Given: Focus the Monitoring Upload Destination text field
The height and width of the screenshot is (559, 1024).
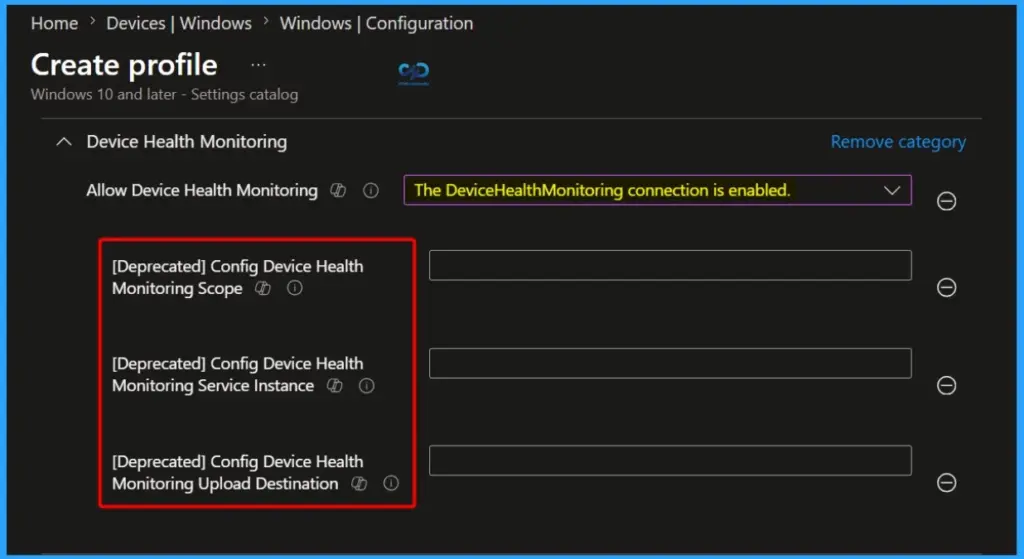Looking at the screenshot, I should click(x=670, y=460).
